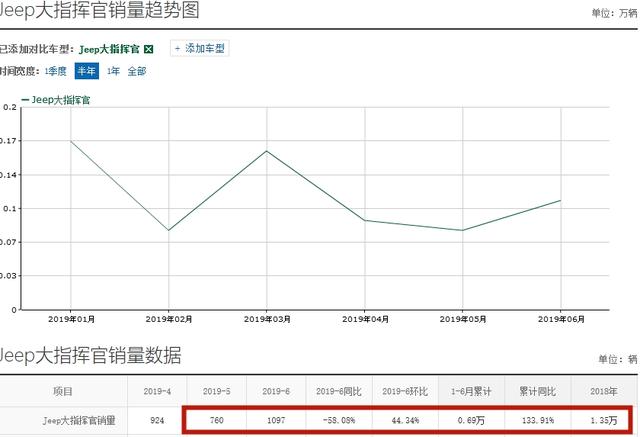Click the 2019年04月 axis label
Screen dimensions: 640x437
point(365,319)
